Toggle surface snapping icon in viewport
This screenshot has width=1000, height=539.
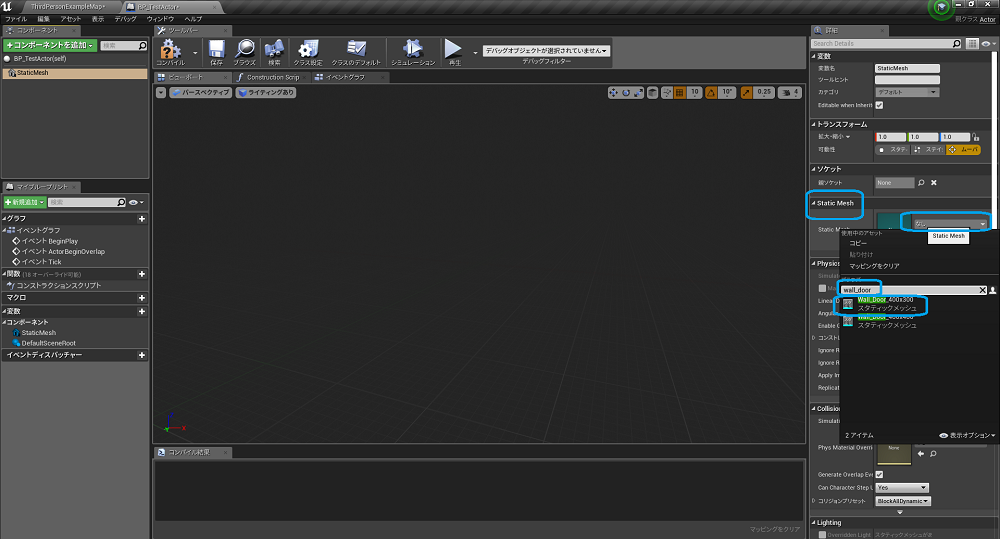pos(667,92)
